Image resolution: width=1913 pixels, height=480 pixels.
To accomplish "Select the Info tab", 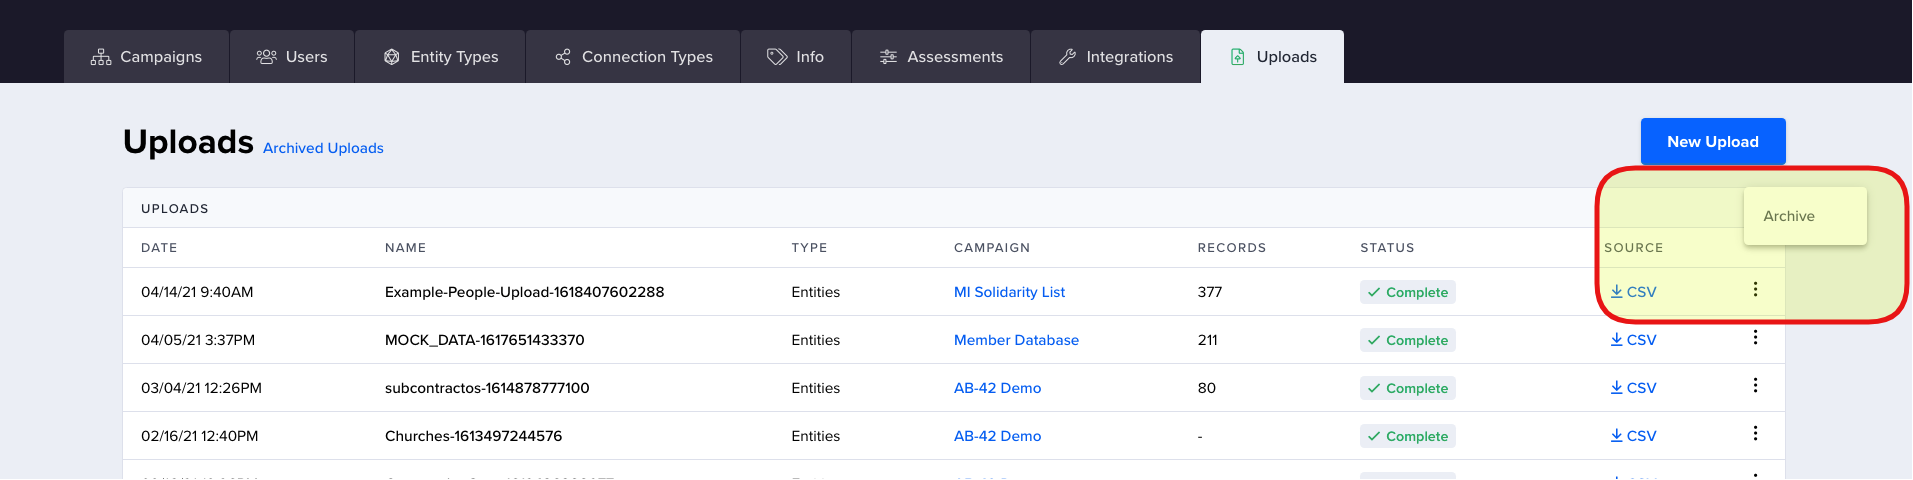I will tap(796, 57).
